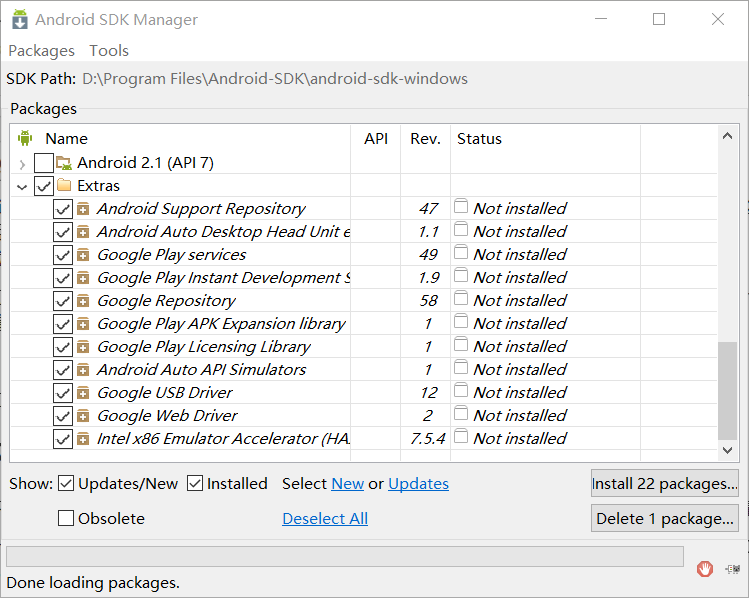This screenshot has height=598, width=749.
Task: Toggle the Updates/New show checkbox
Action: coord(66,483)
